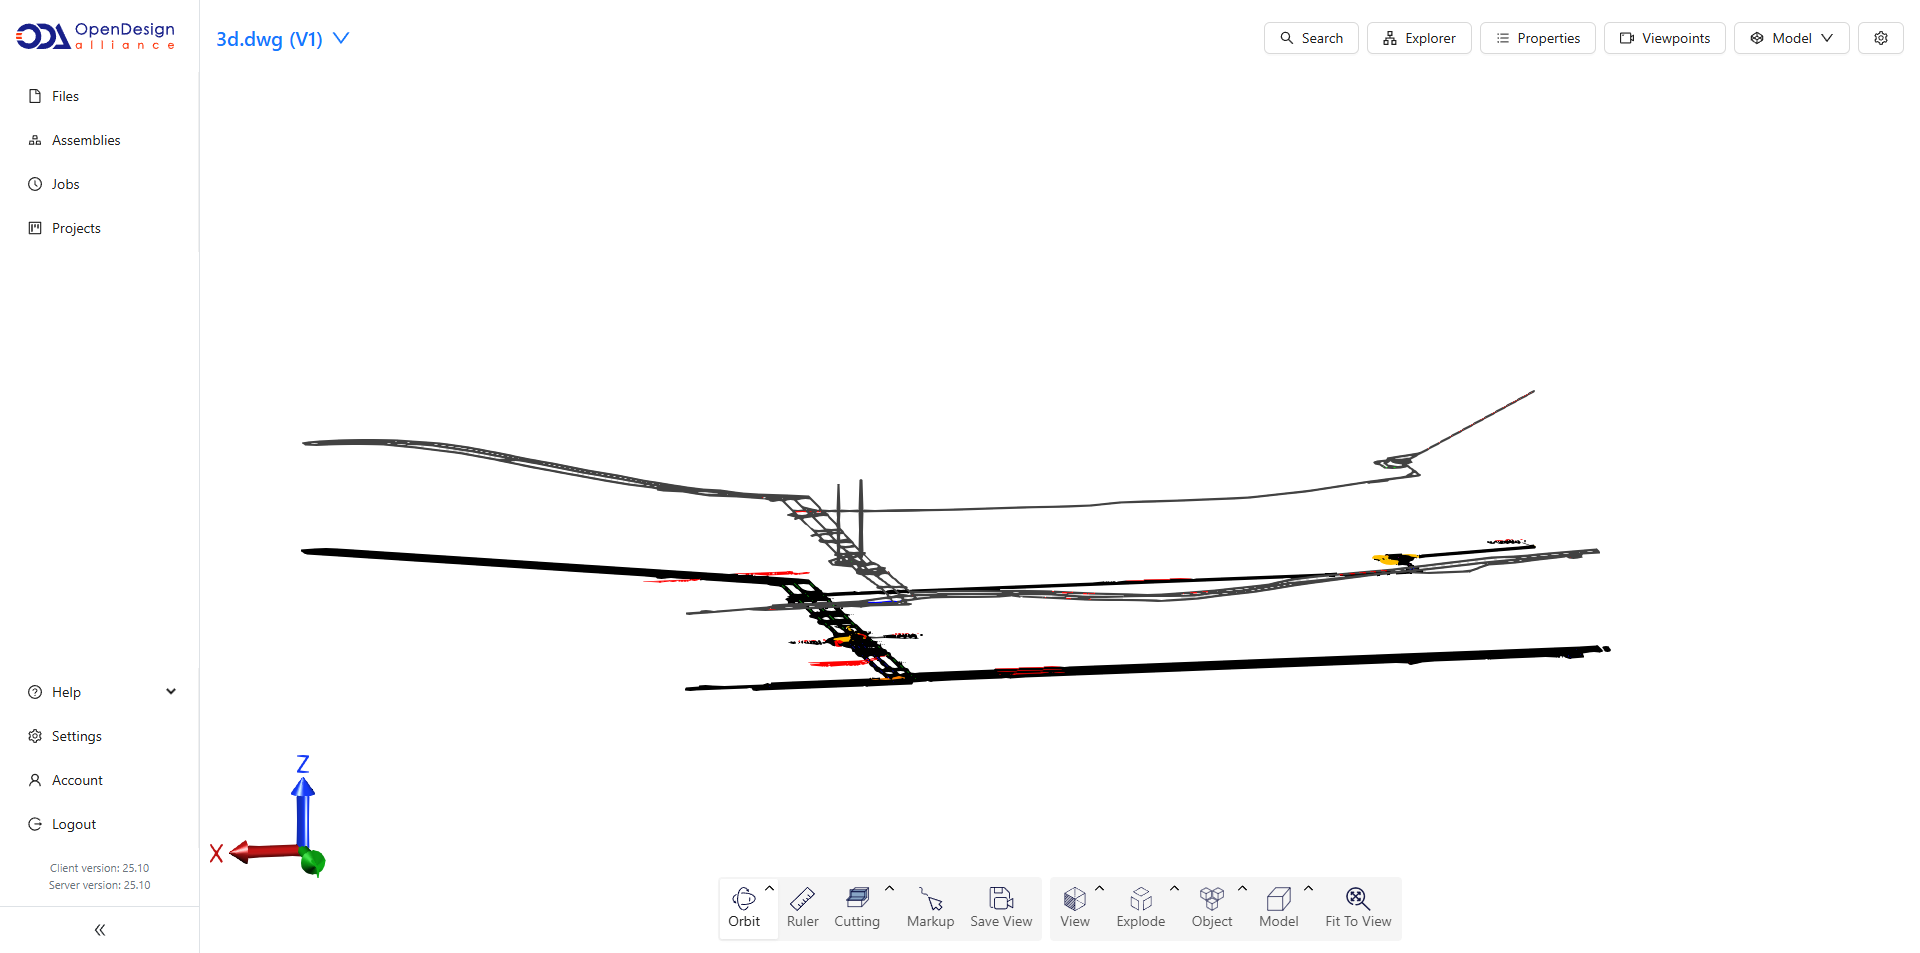Expand the bottom Model tool options caret
Screen dimensions: 1920x953
pyautogui.click(x=1309, y=888)
